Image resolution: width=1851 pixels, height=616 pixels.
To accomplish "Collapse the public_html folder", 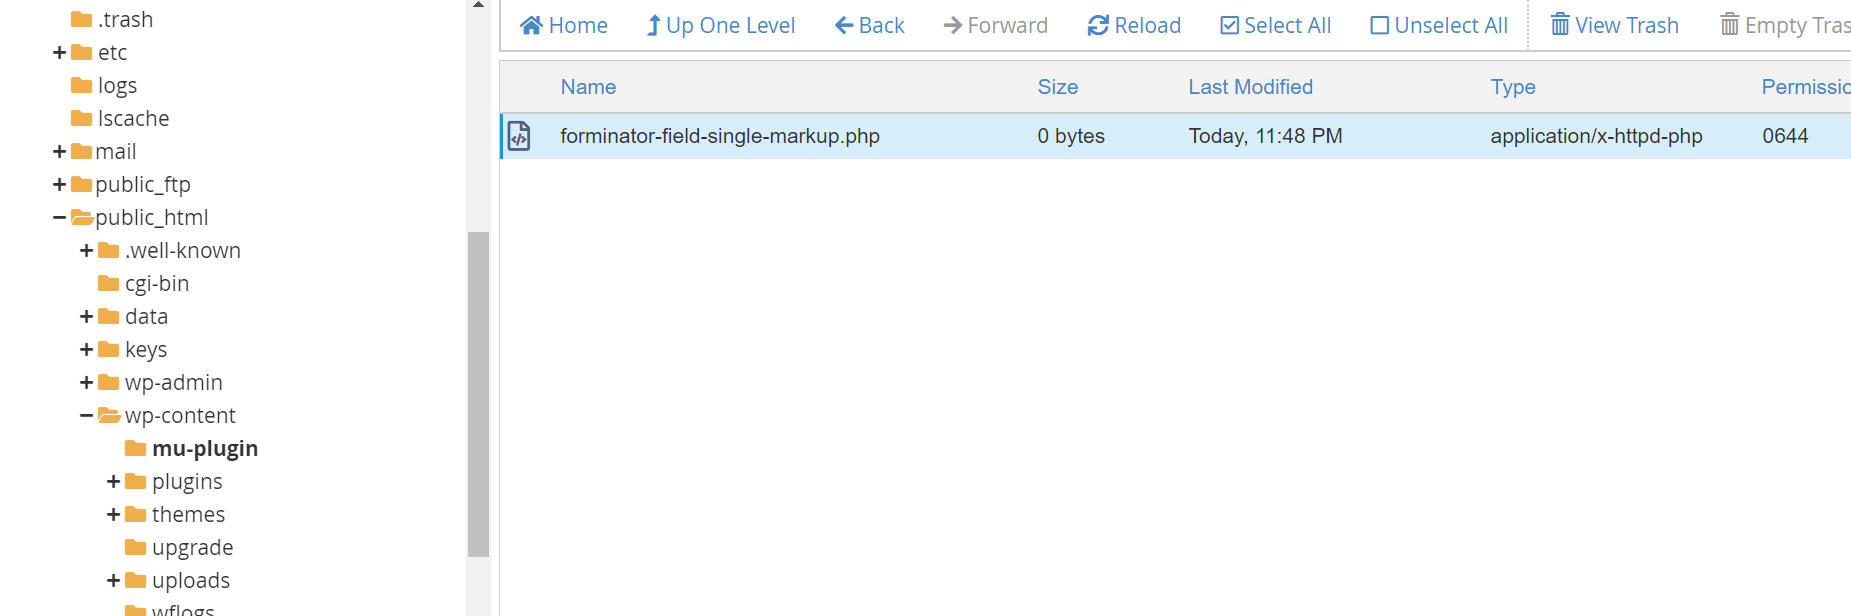I will point(59,217).
